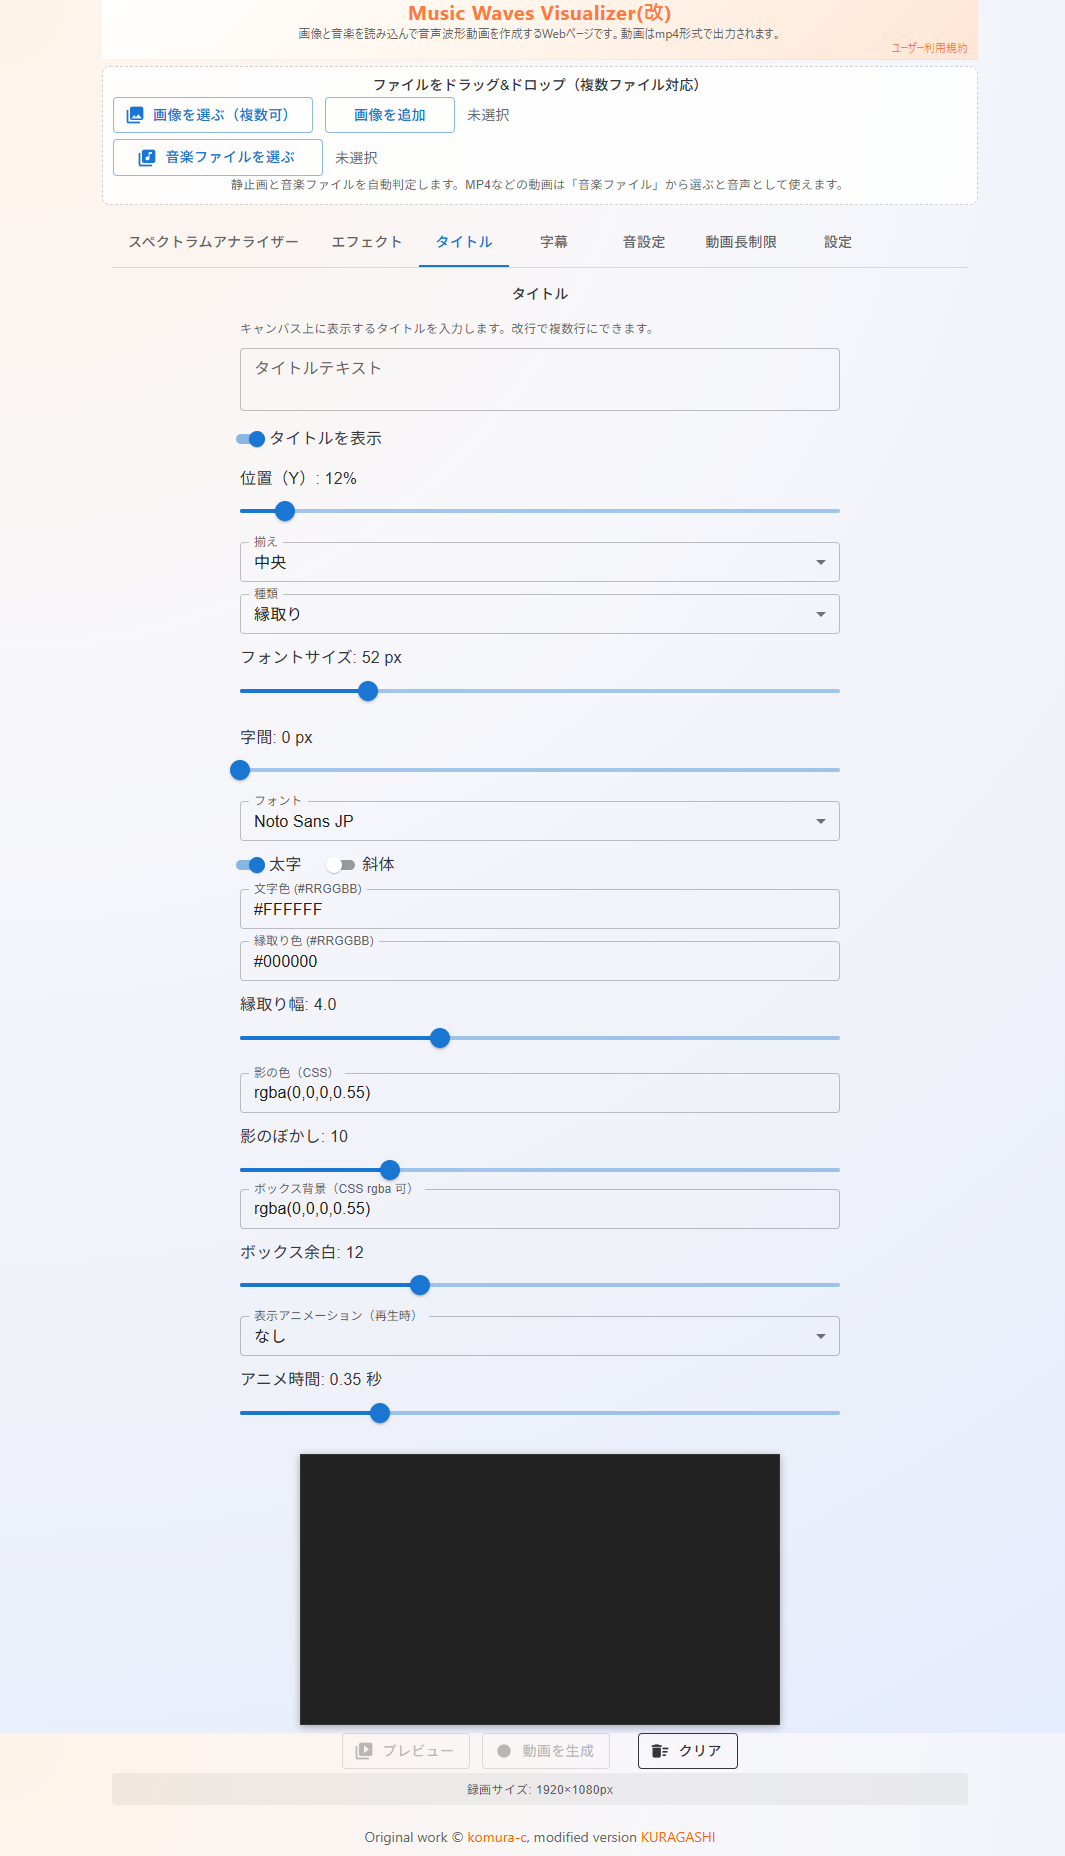
Task: Enable the 斜体 italic toggle
Action: click(x=340, y=864)
